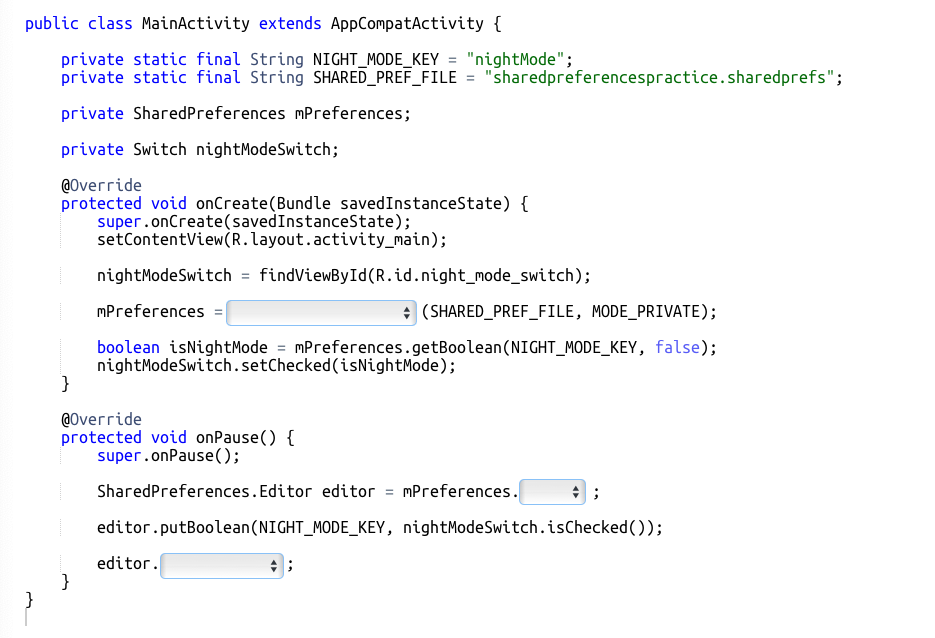Screen dimensions: 935x638
Task: Click 'protected void onCreate' method signature
Action: point(295,204)
